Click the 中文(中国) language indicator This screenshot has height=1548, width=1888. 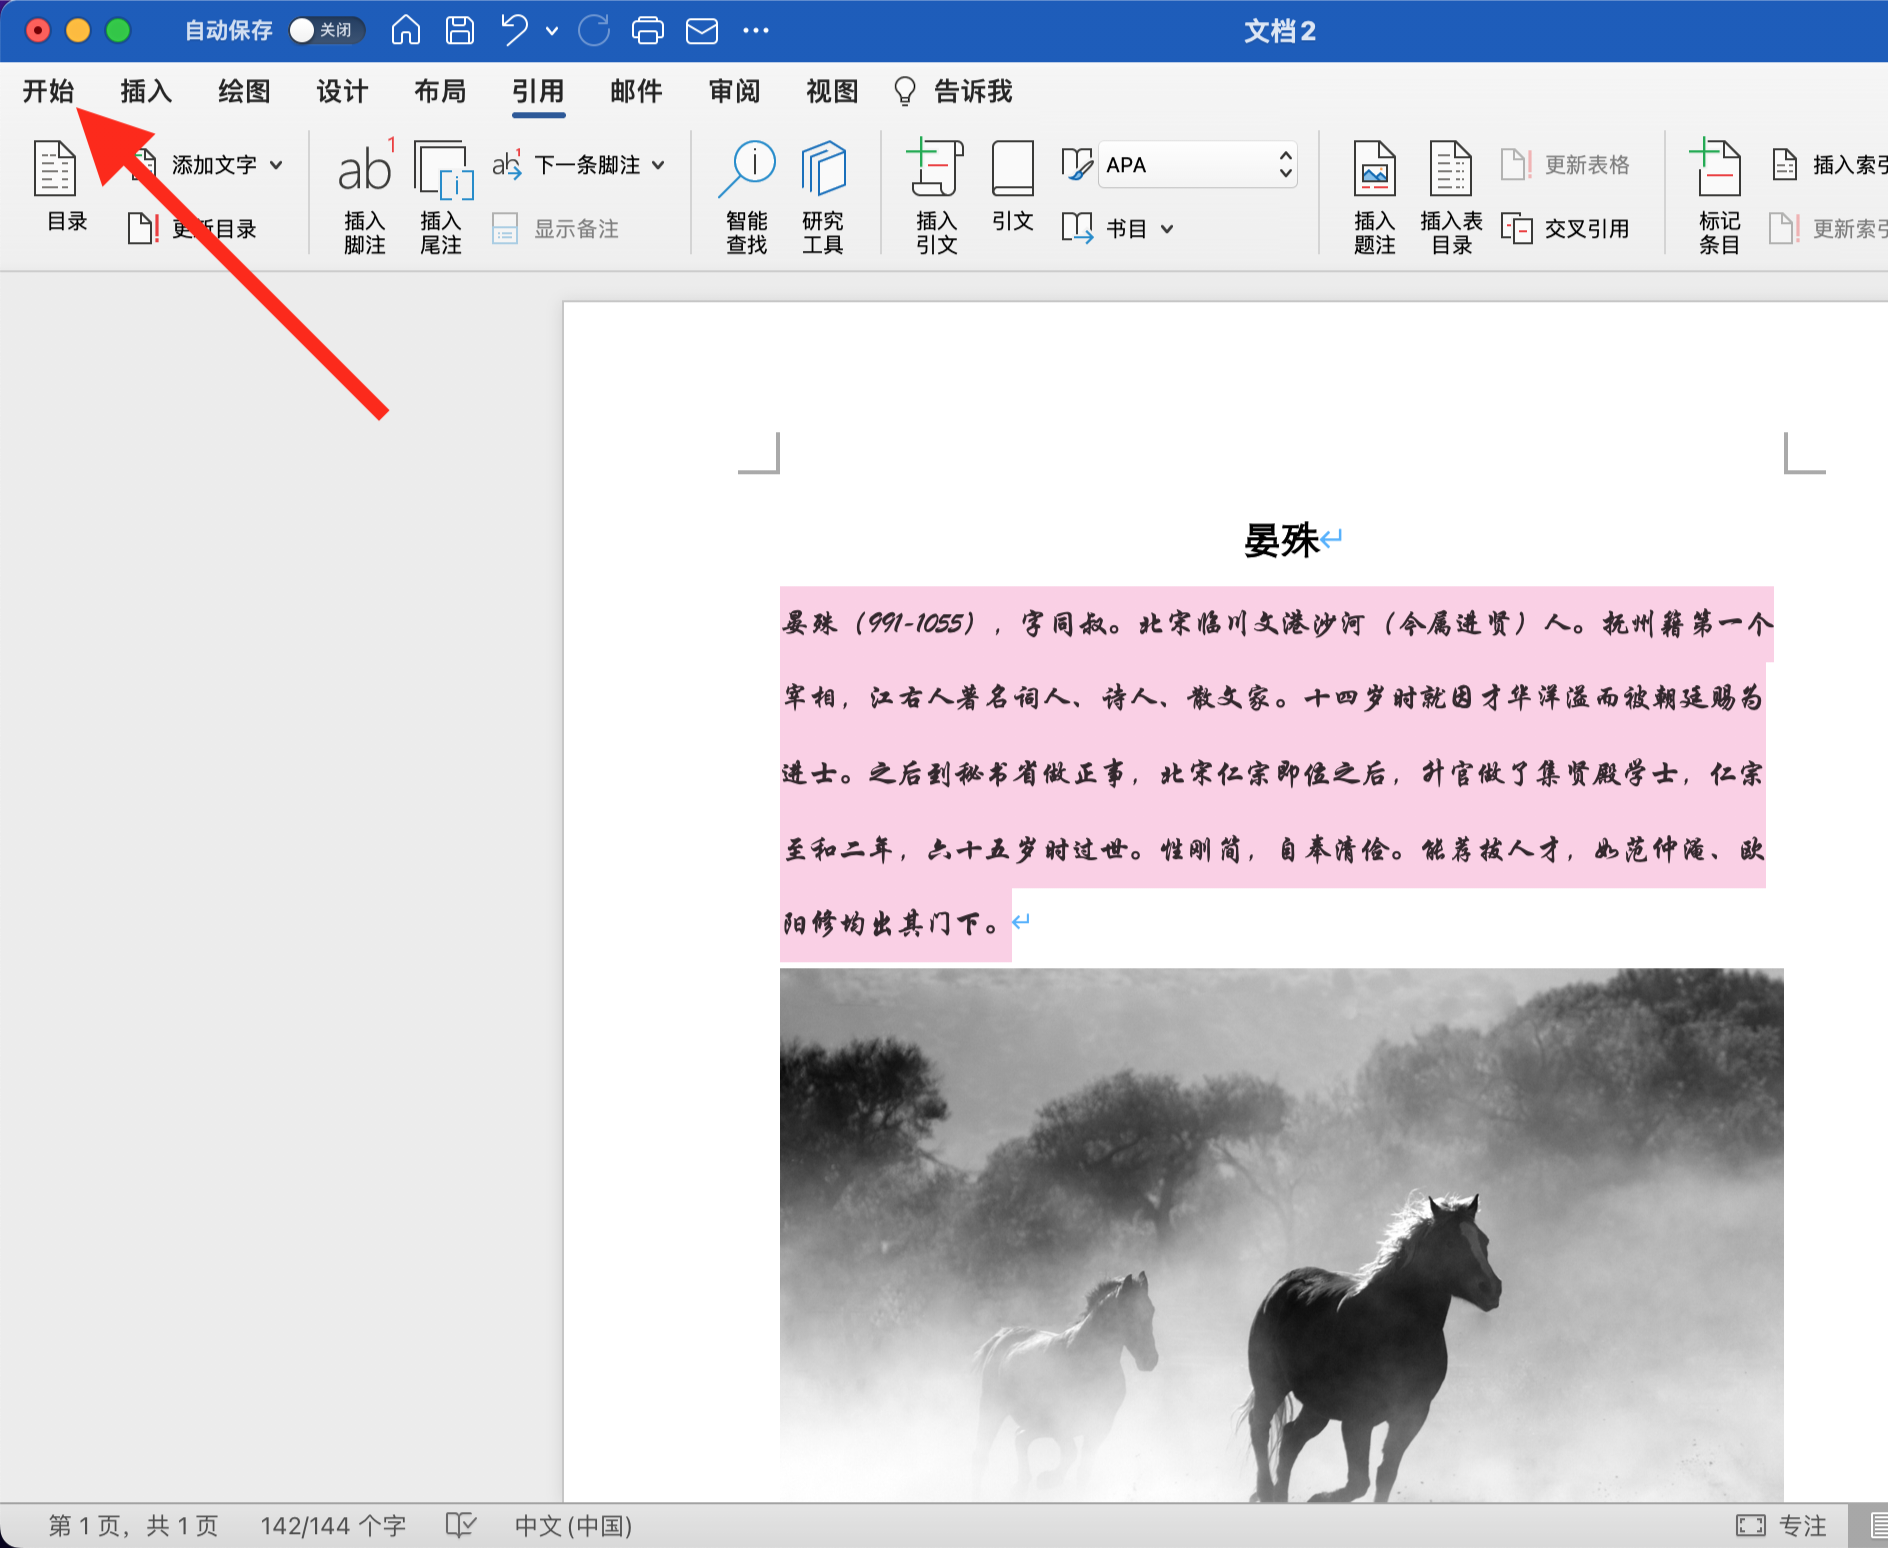(x=573, y=1526)
